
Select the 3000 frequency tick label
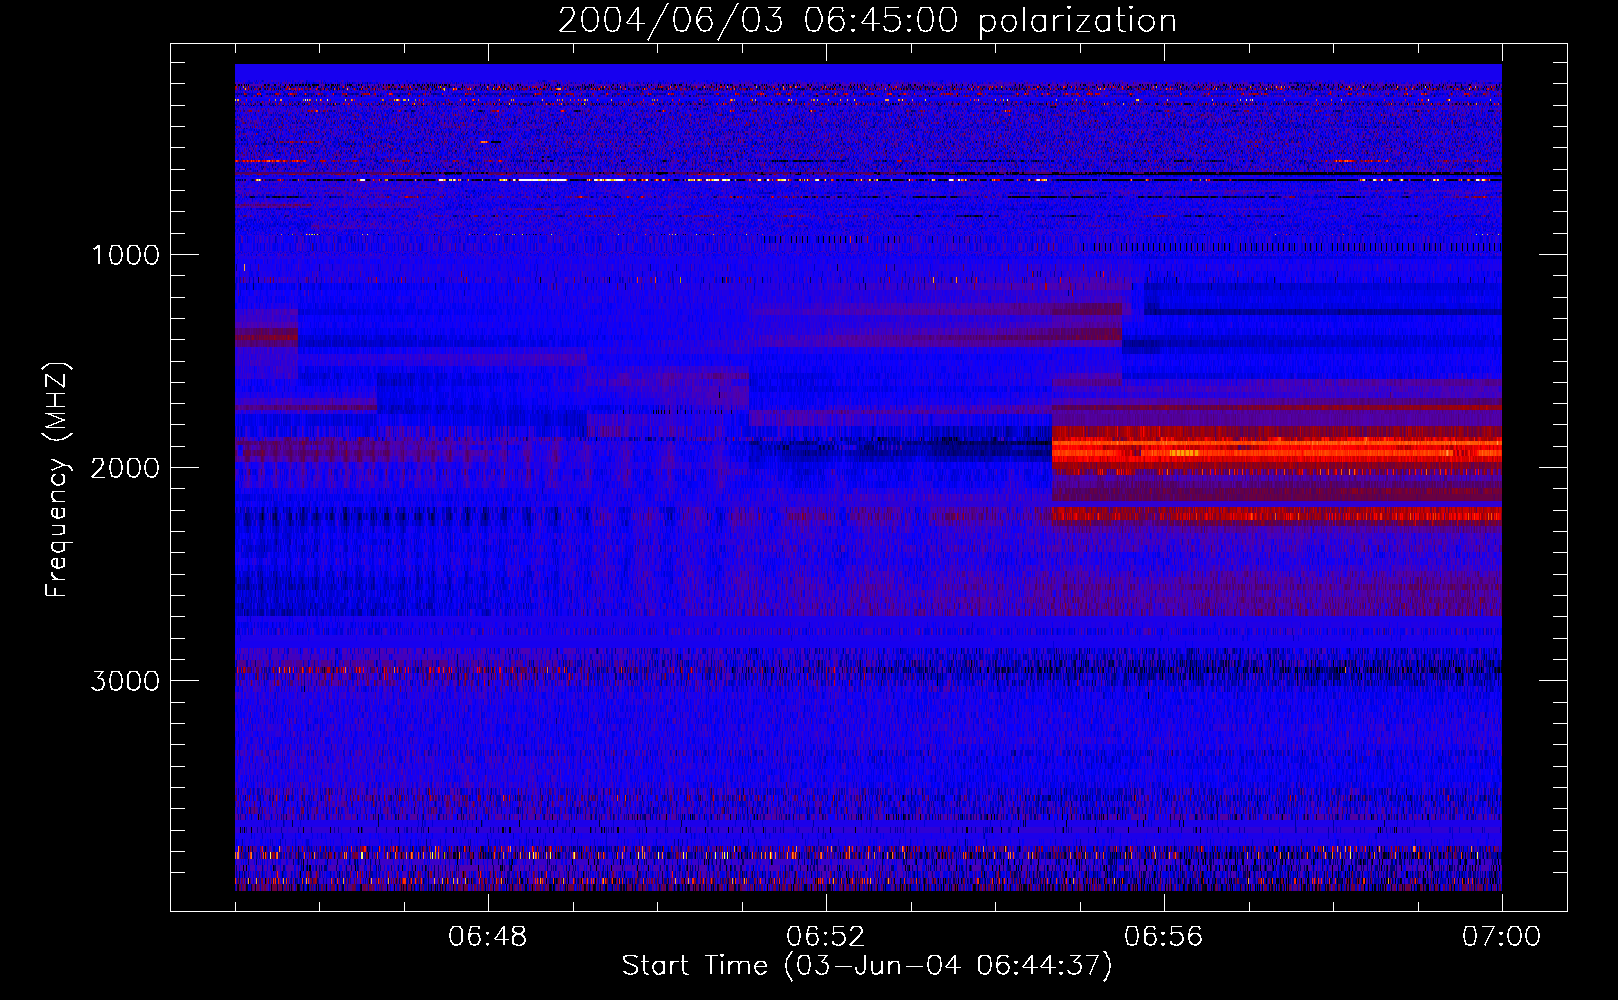pos(125,681)
